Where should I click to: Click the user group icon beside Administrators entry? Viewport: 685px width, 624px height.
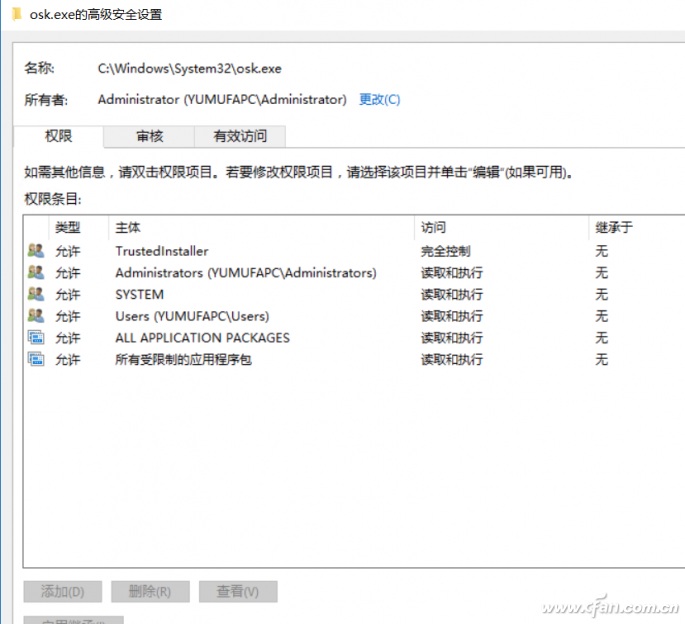36,272
